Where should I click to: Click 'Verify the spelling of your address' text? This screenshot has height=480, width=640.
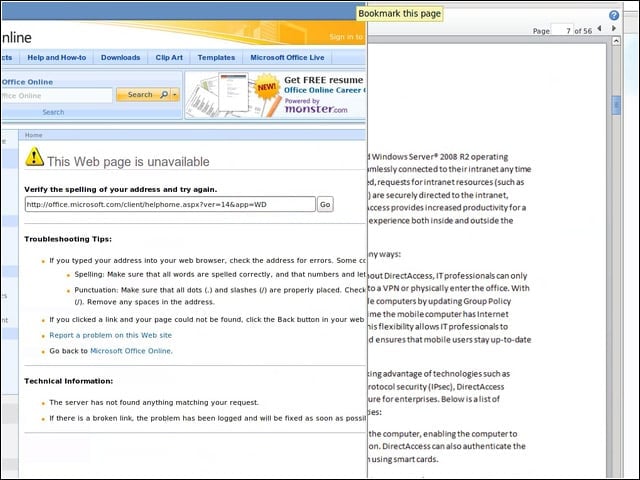[121, 189]
